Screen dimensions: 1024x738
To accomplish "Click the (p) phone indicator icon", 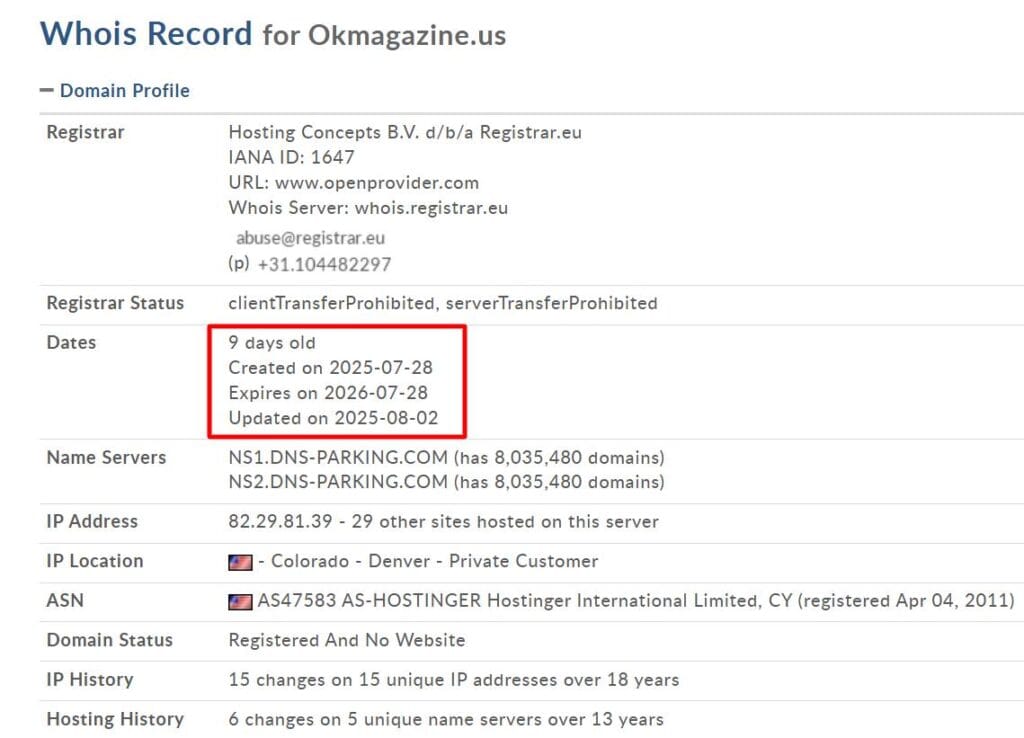I will (x=238, y=264).
